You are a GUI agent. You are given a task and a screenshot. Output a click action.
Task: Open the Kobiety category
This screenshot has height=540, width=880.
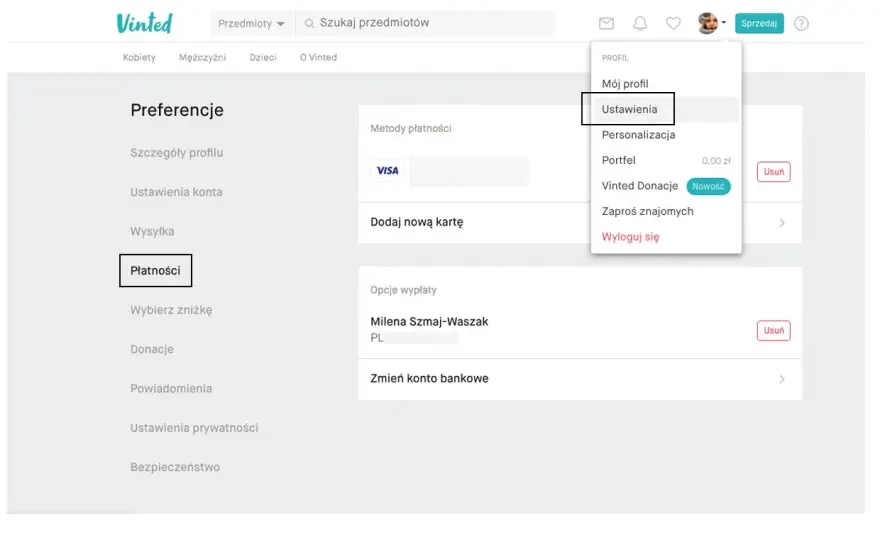point(139,57)
